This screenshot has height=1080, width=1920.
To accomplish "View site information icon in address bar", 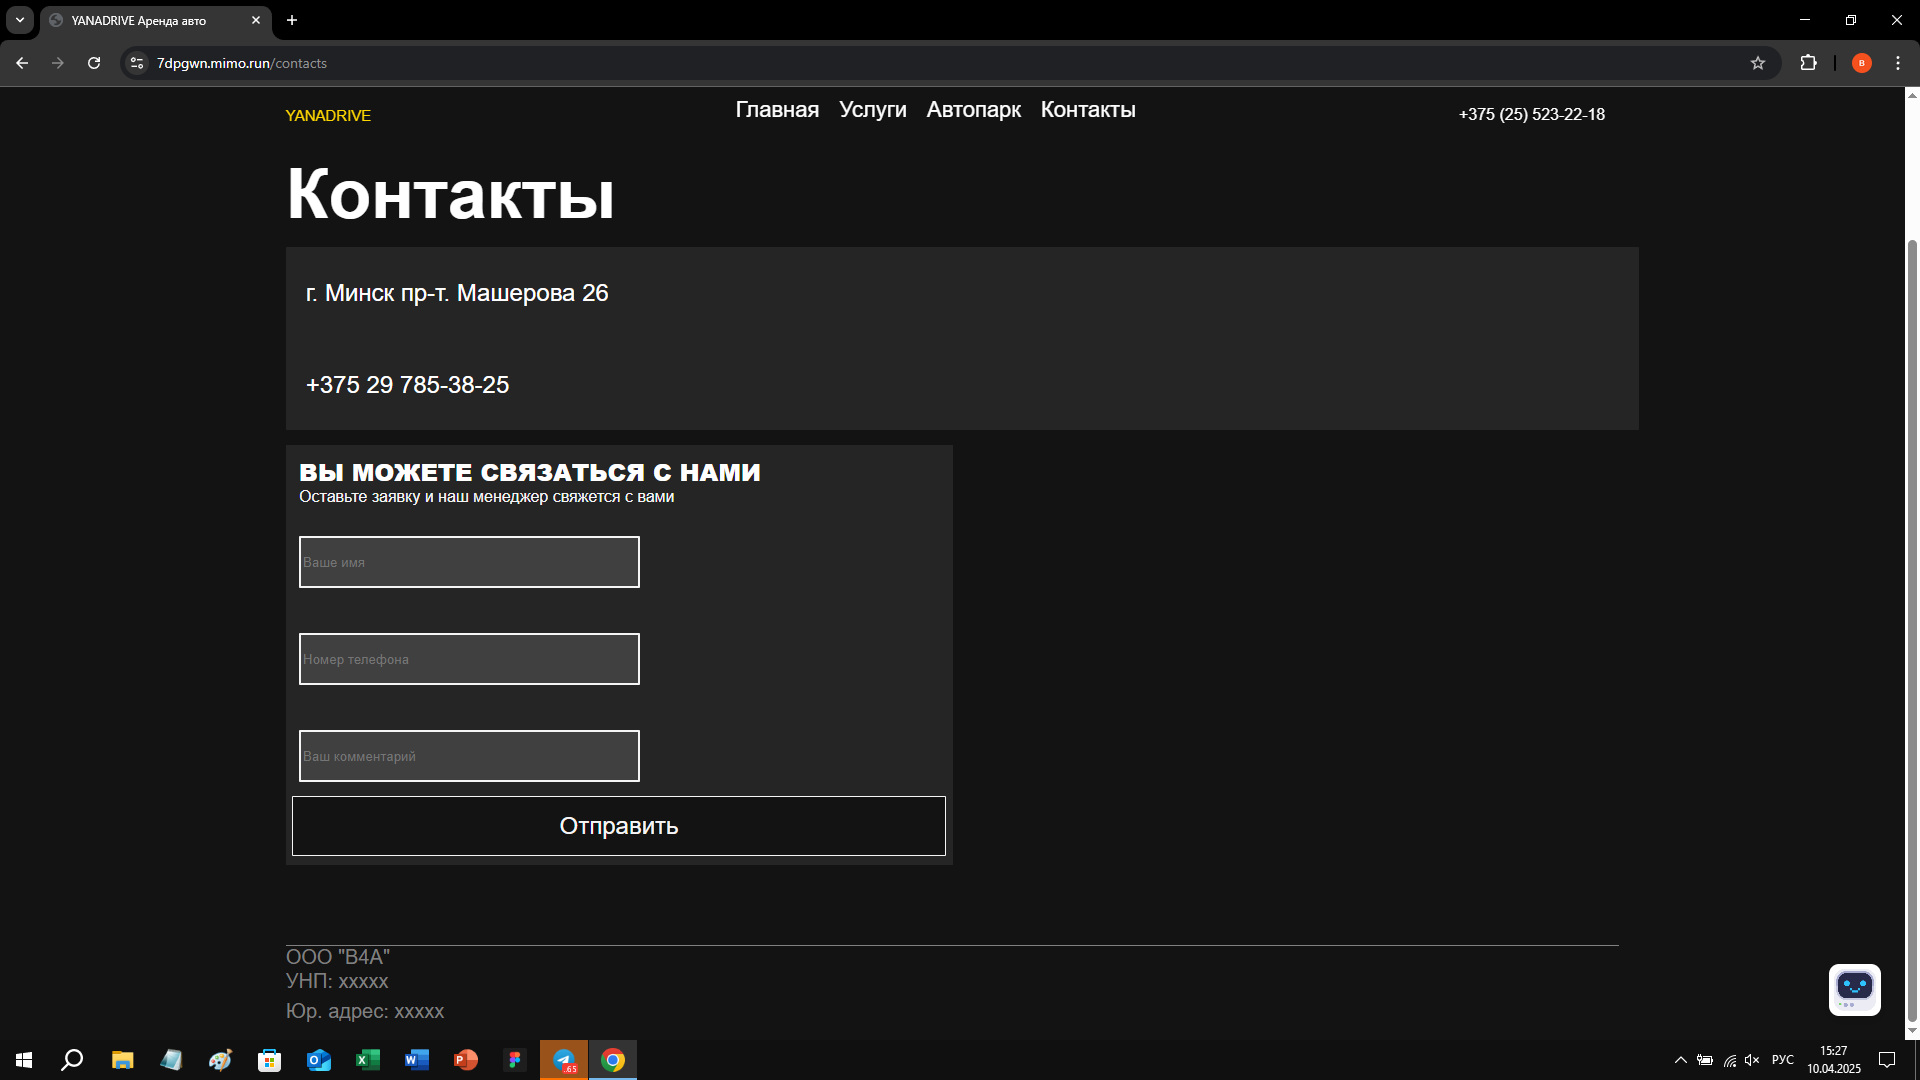I will (x=137, y=63).
